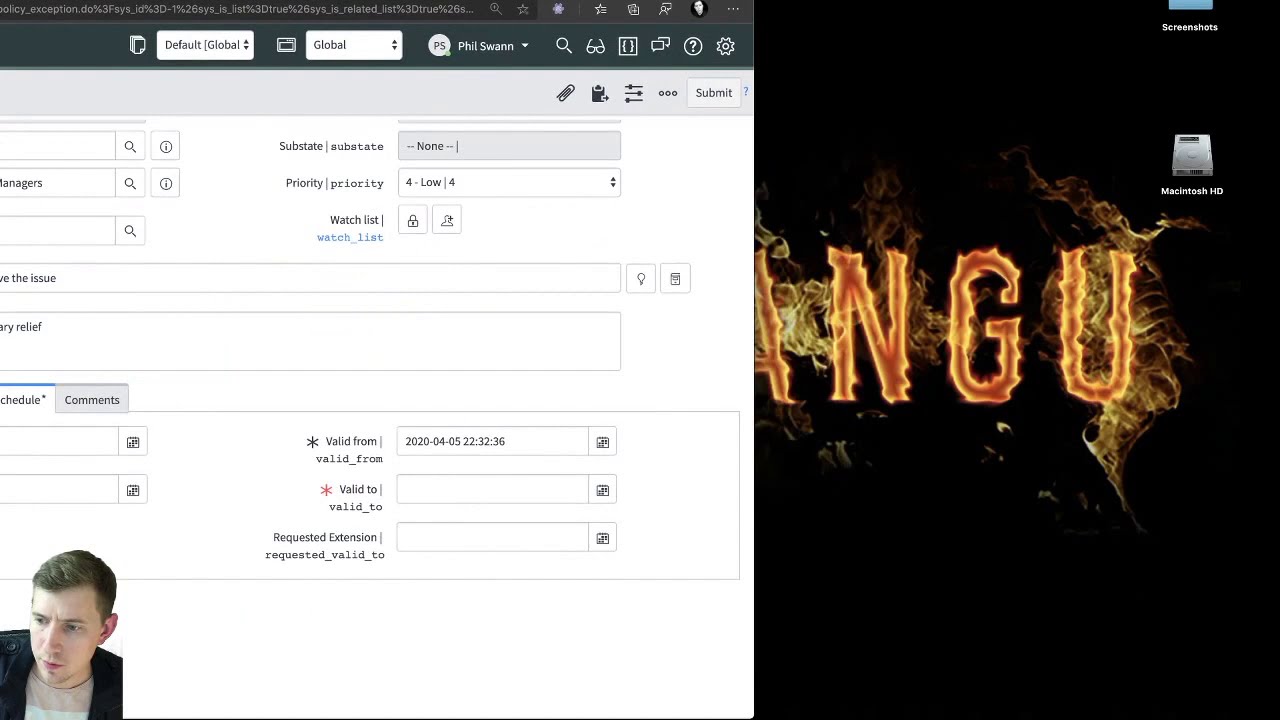The width and height of the screenshot is (1280, 720).
Task: Open the more options ellipsis menu
Action: 667,92
